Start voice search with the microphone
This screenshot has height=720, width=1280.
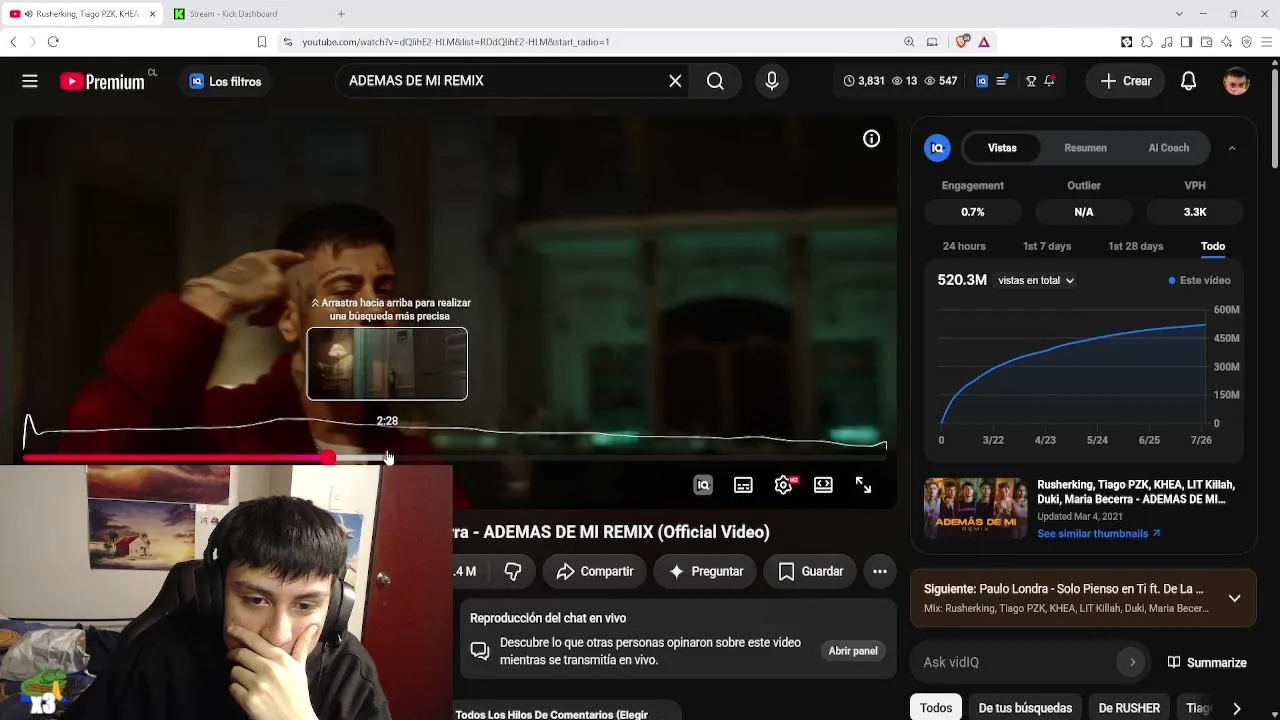point(771,81)
